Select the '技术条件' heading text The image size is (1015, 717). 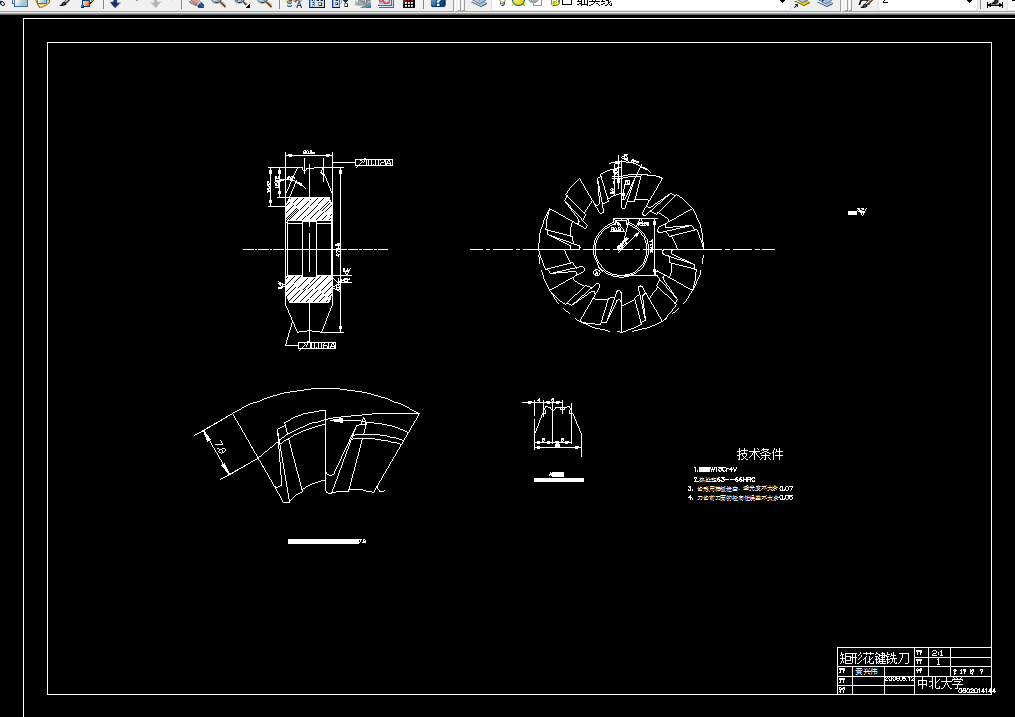(x=760, y=454)
